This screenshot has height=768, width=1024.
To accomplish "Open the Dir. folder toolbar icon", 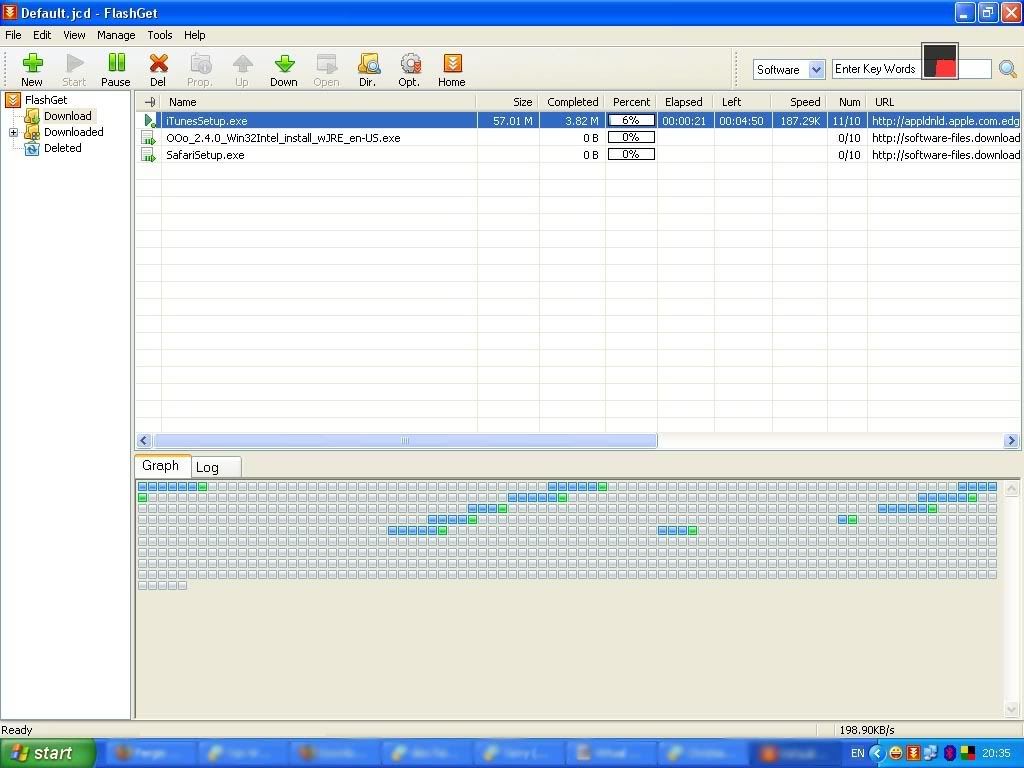I will tap(368, 70).
